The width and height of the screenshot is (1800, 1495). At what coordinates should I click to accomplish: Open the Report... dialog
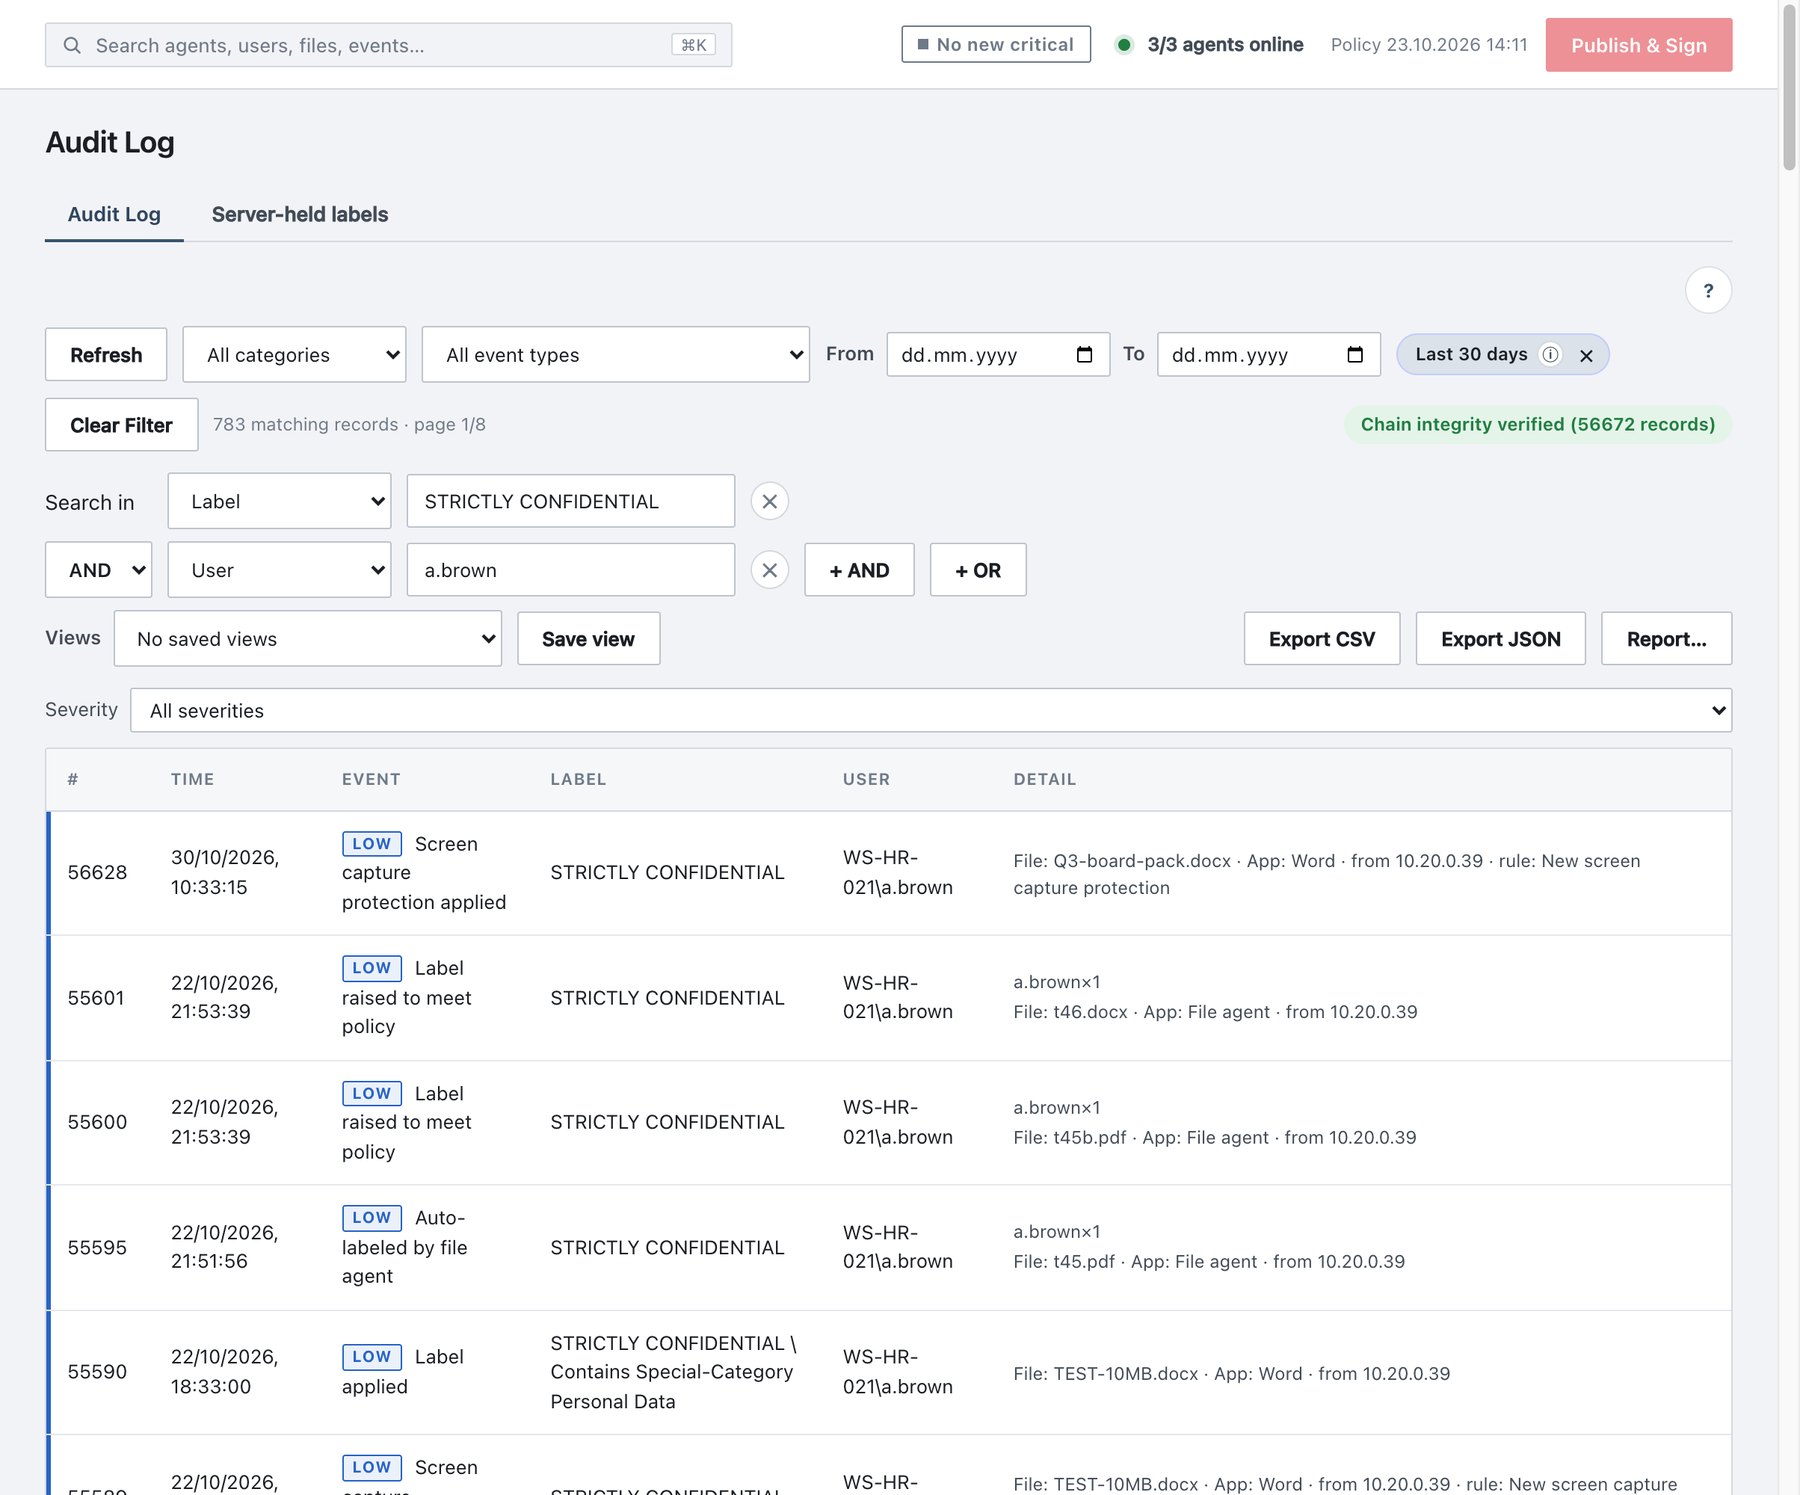click(1666, 638)
